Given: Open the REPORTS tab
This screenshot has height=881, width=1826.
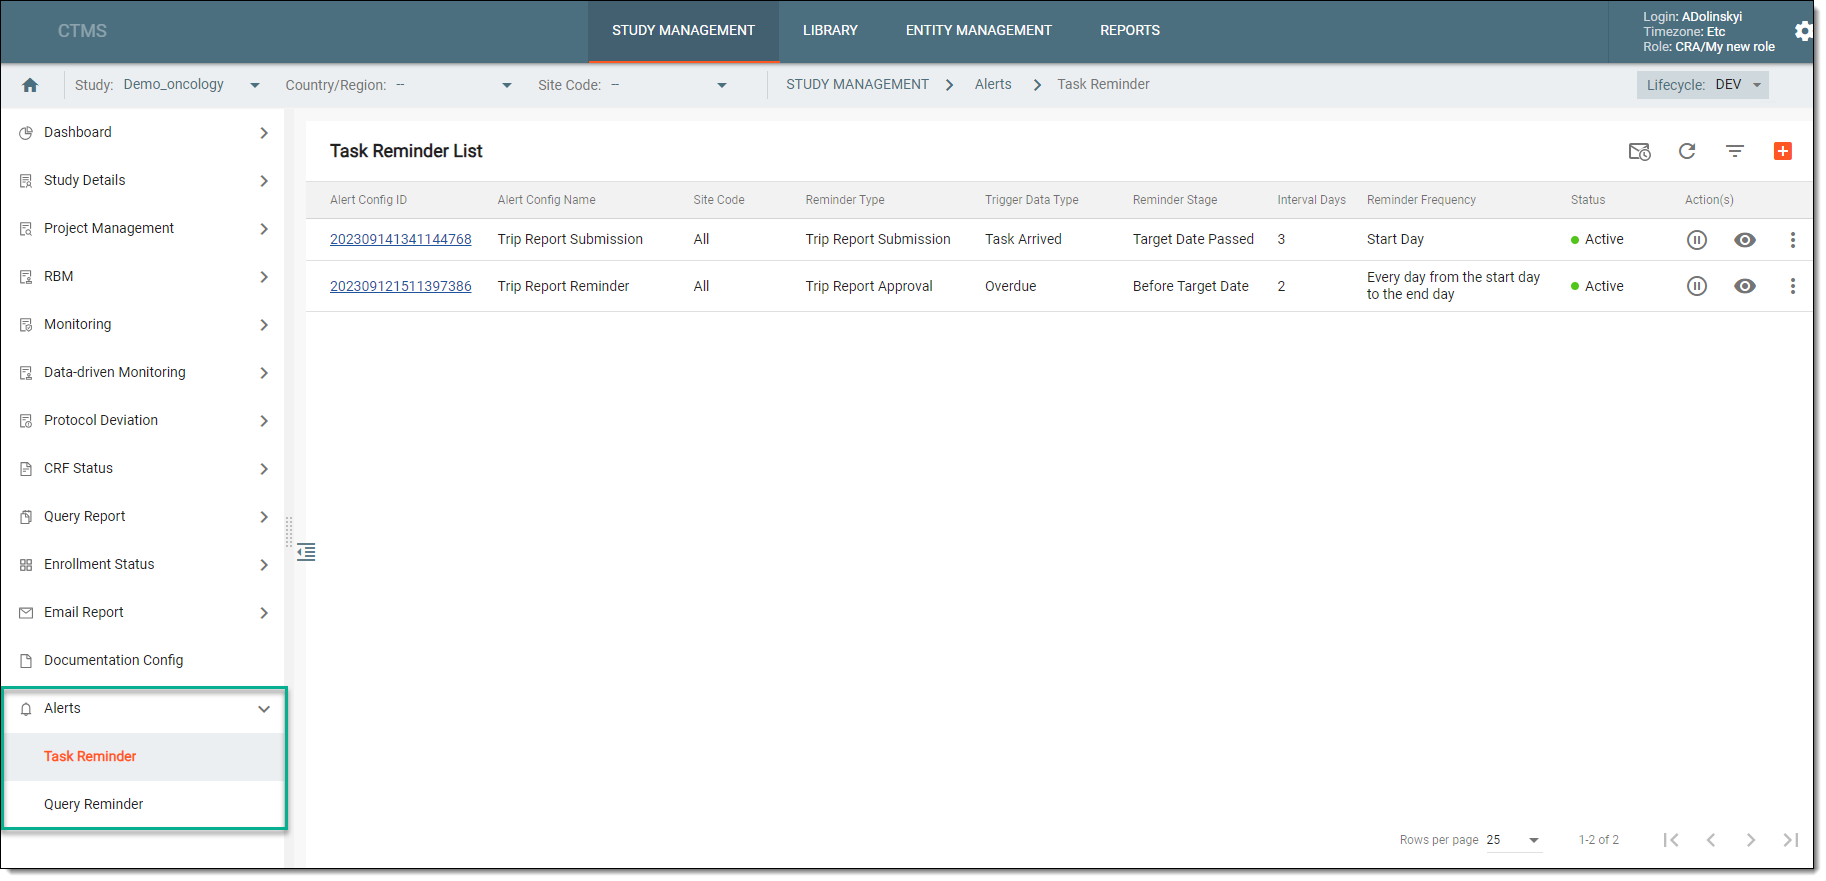Looking at the screenshot, I should tap(1130, 31).
